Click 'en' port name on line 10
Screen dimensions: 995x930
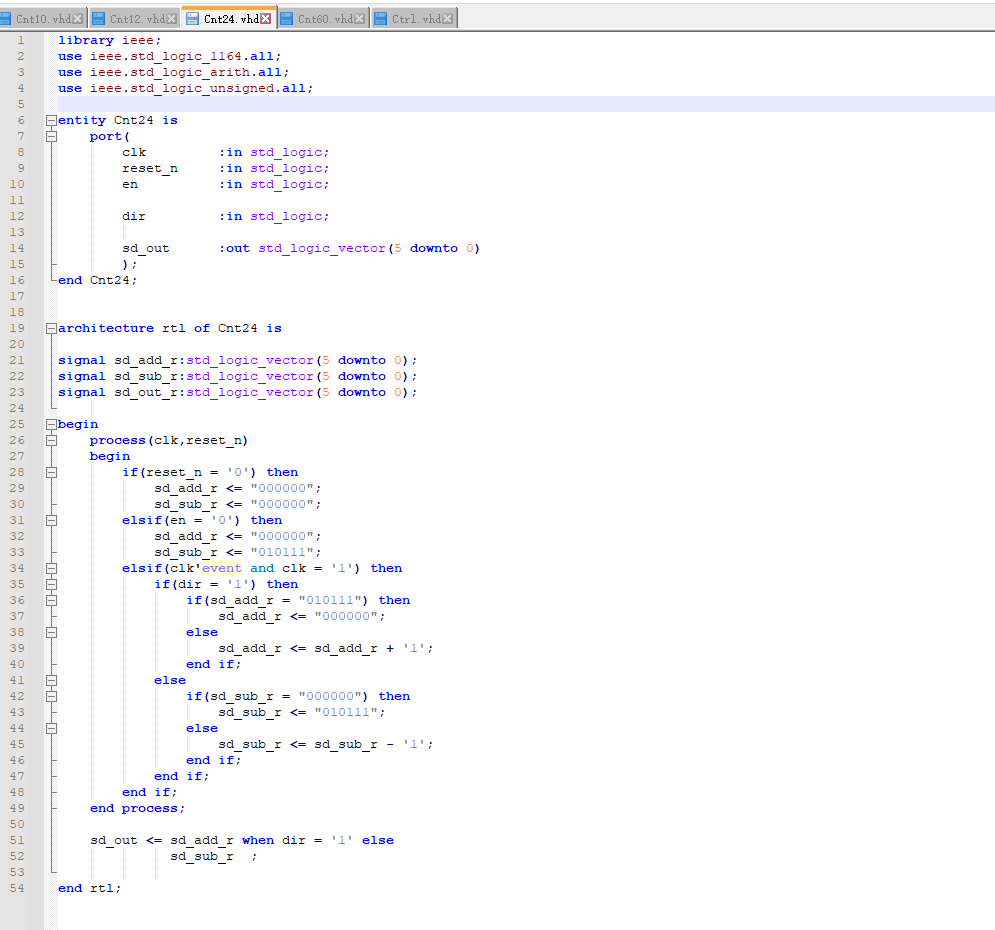pos(130,185)
